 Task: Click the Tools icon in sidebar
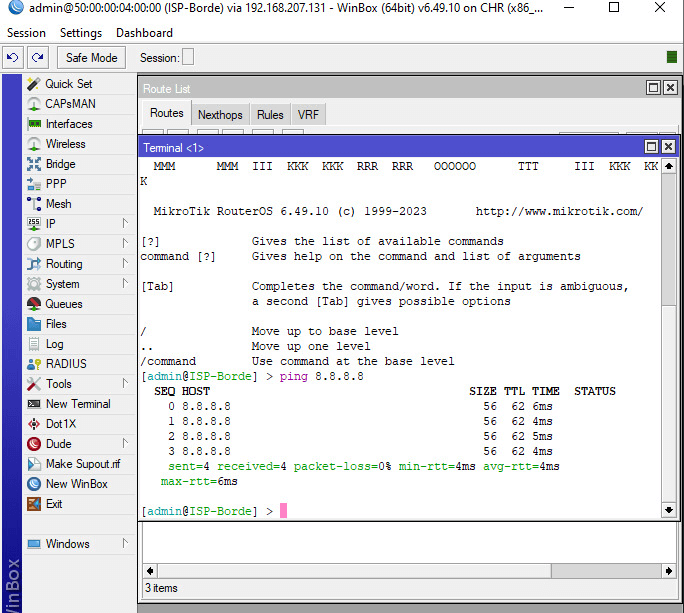(34, 384)
